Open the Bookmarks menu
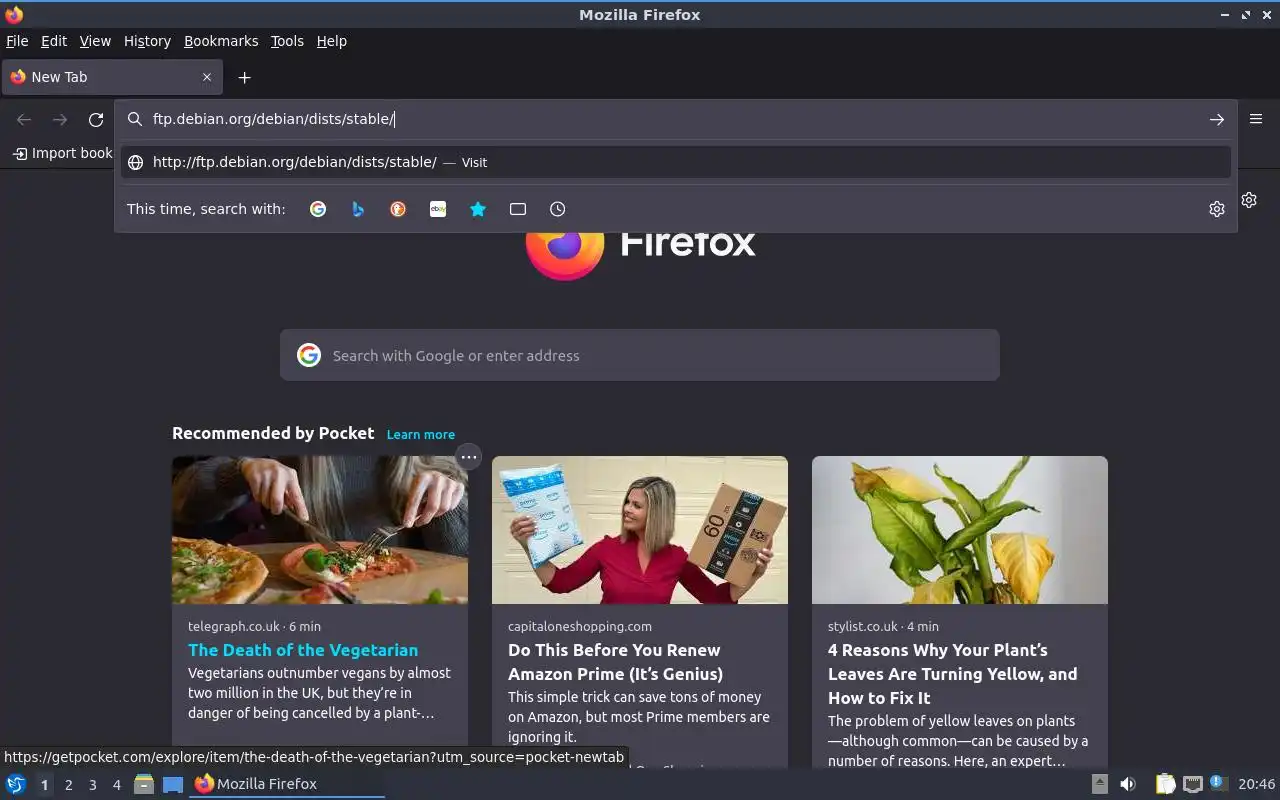The width and height of the screenshot is (1280, 800). pyautogui.click(x=221, y=41)
